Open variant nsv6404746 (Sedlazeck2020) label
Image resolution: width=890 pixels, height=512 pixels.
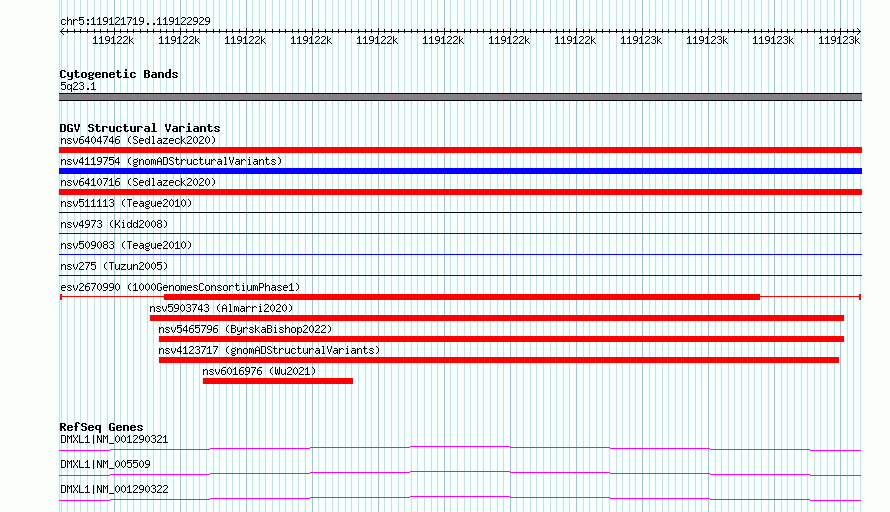138,140
